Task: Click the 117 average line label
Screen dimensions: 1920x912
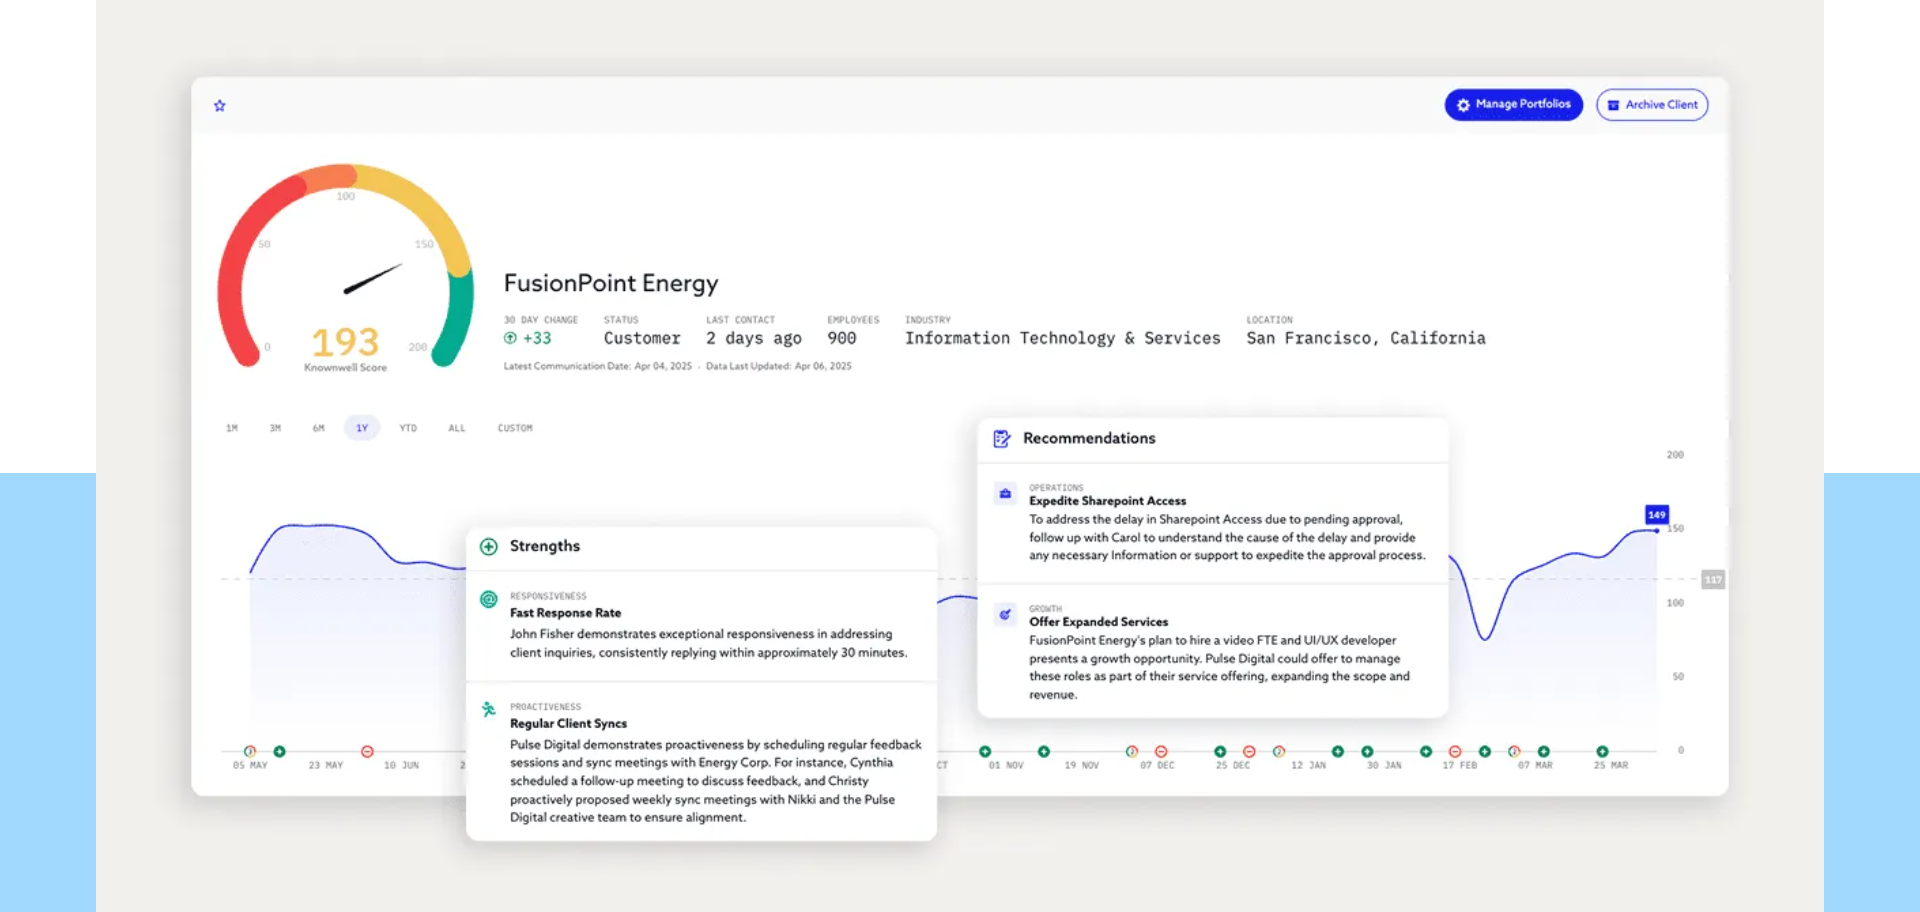Action: 1713,580
